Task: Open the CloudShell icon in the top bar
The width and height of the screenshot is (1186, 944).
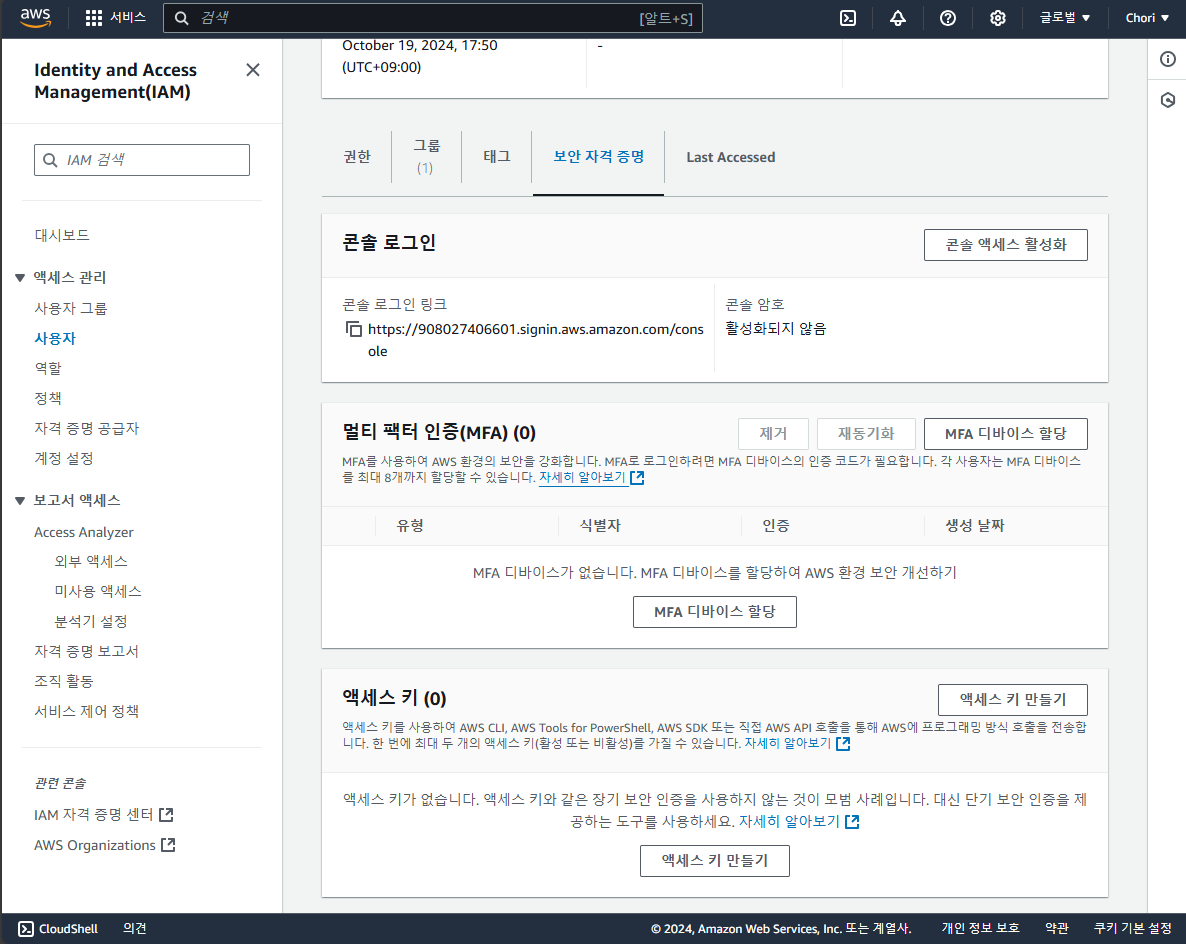Action: tap(848, 18)
